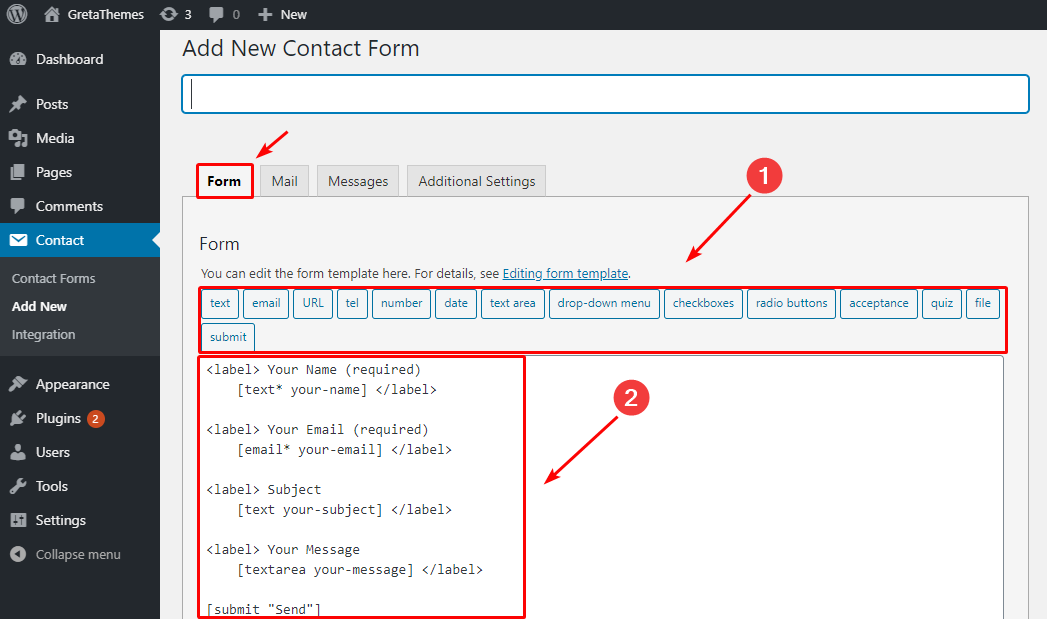The height and width of the screenshot is (619, 1047).
Task: Select the Messages tab
Action: click(x=357, y=181)
